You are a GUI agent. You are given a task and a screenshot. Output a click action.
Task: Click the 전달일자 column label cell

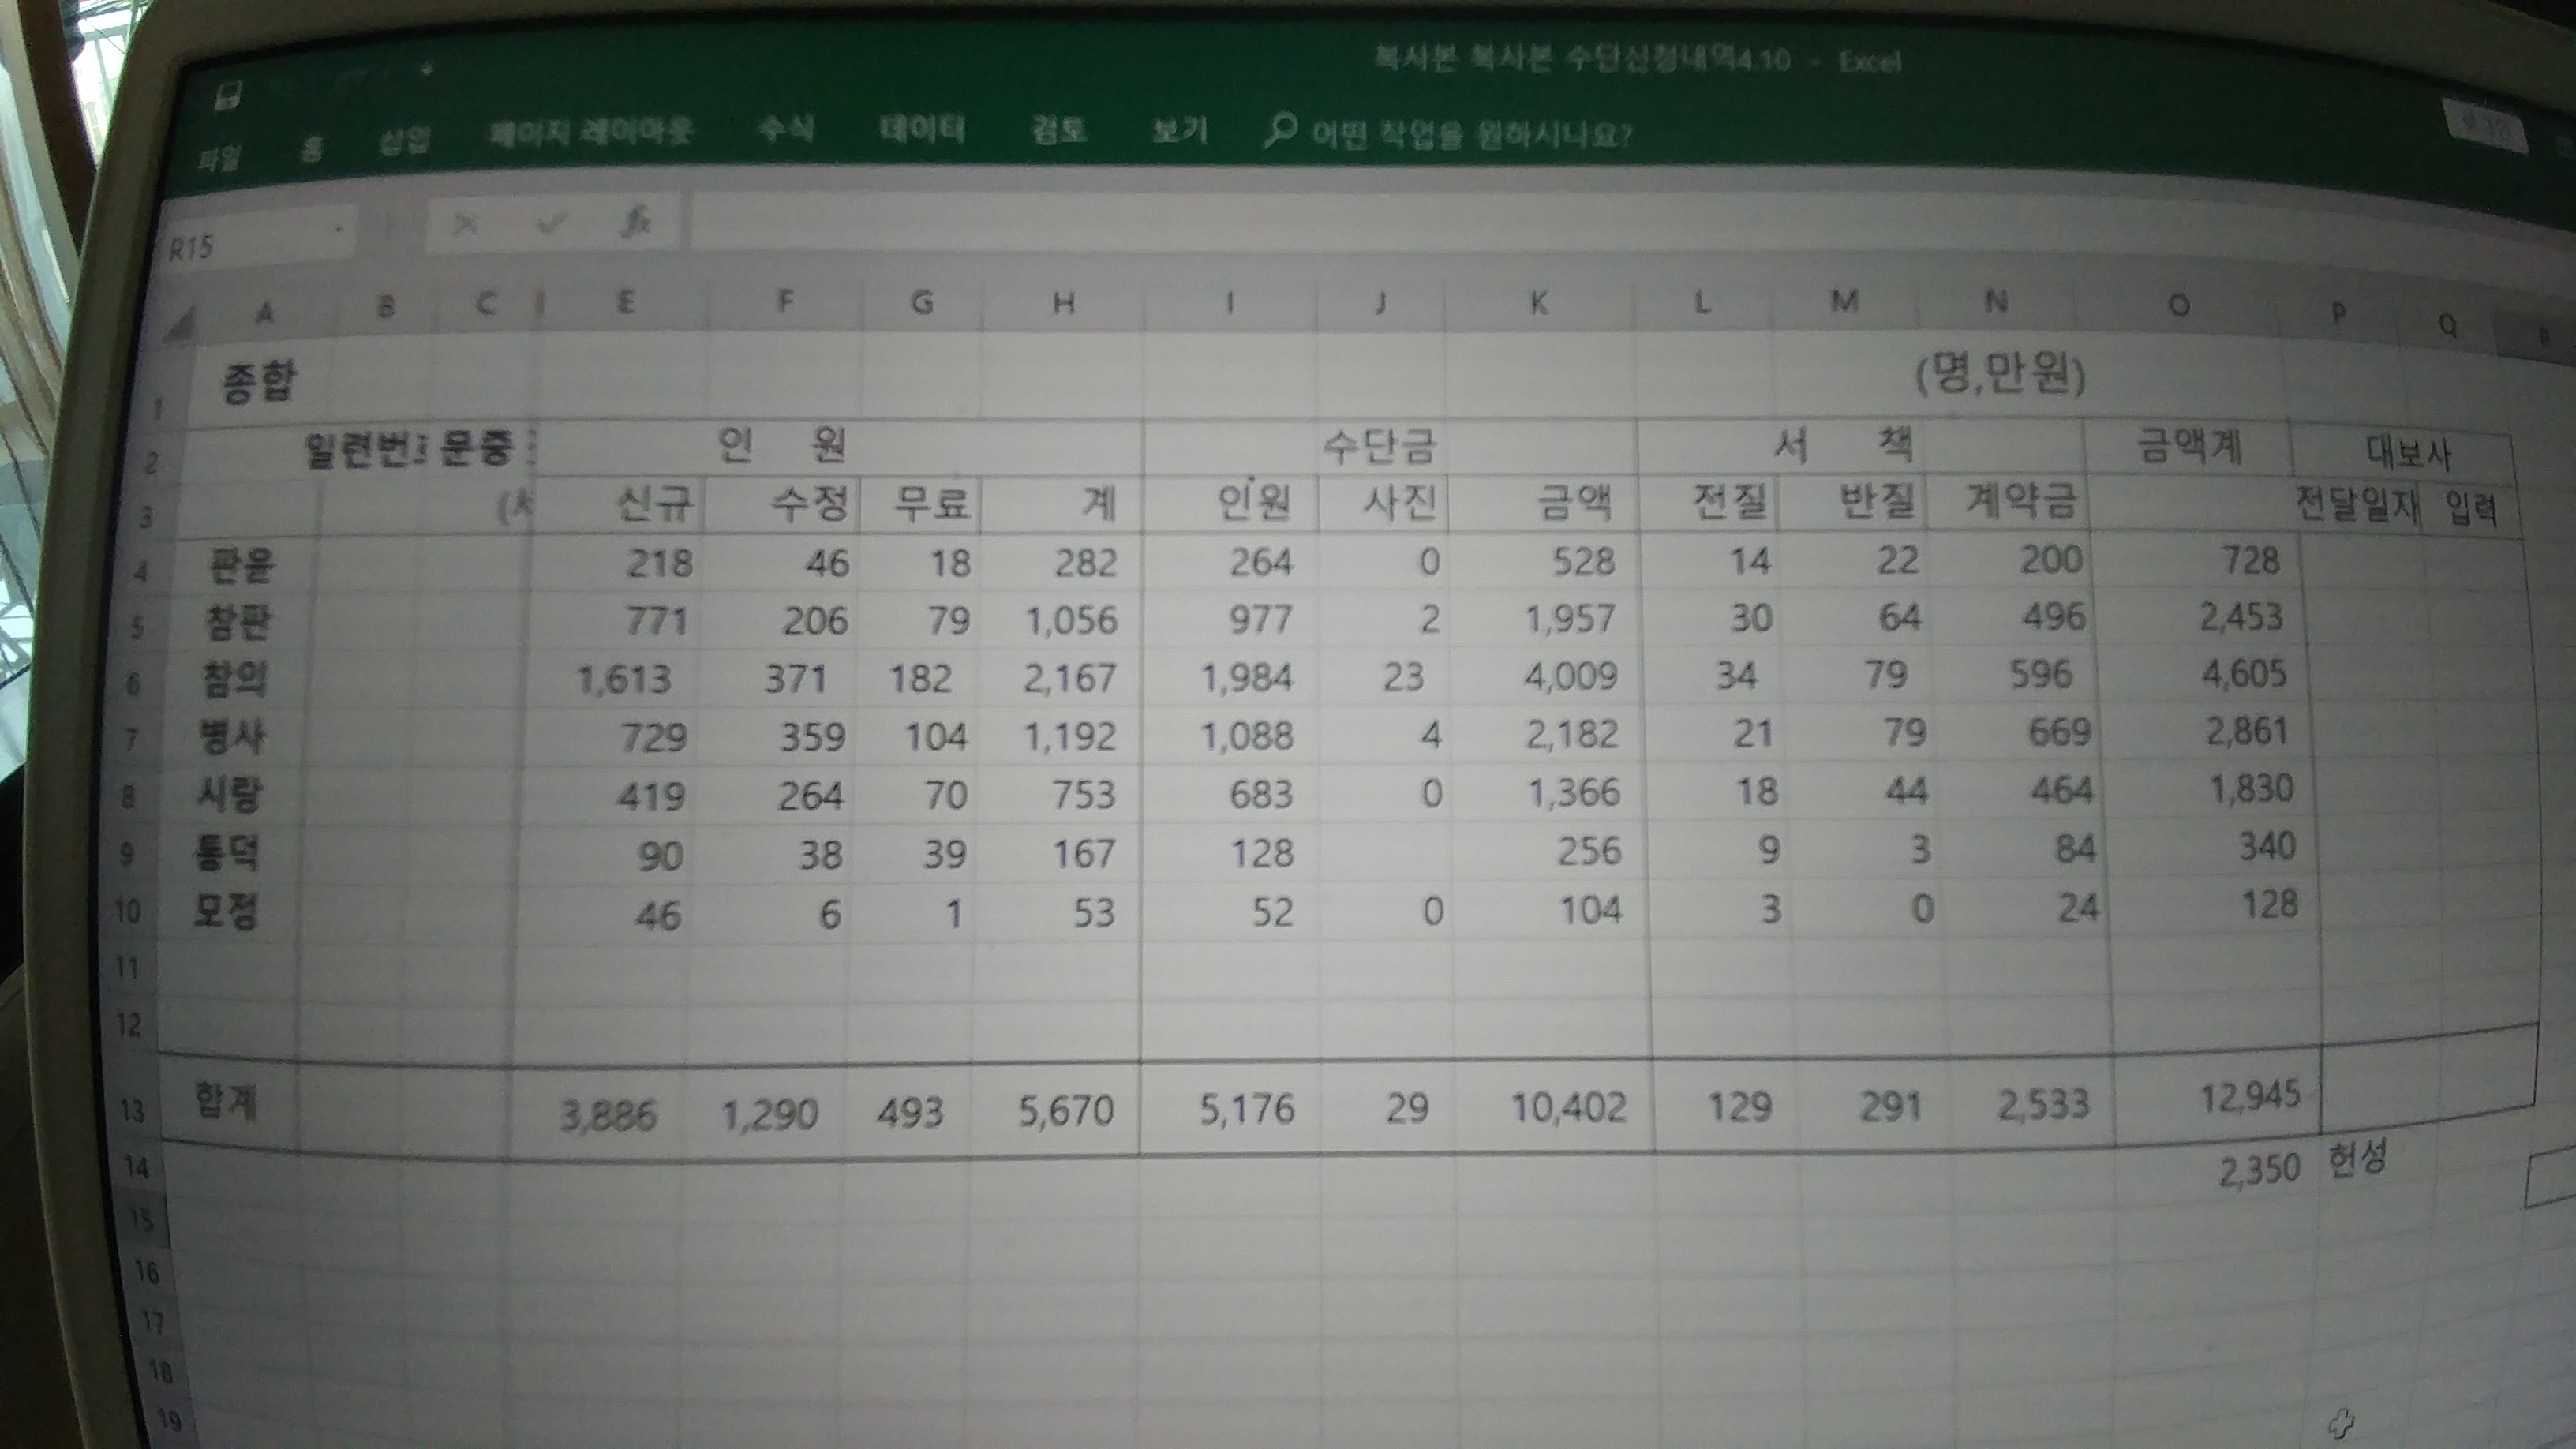(x=2356, y=505)
